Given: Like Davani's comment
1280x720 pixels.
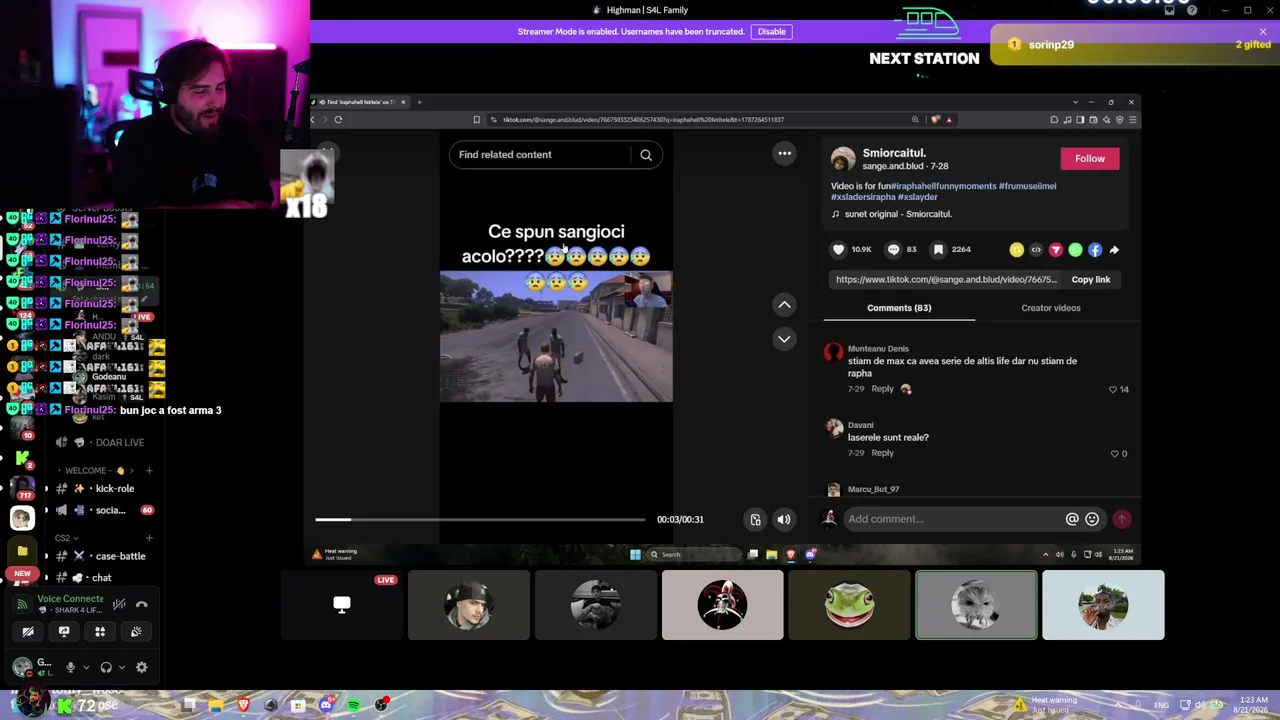Looking at the screenshot, I should click(x=1113, y=454).
